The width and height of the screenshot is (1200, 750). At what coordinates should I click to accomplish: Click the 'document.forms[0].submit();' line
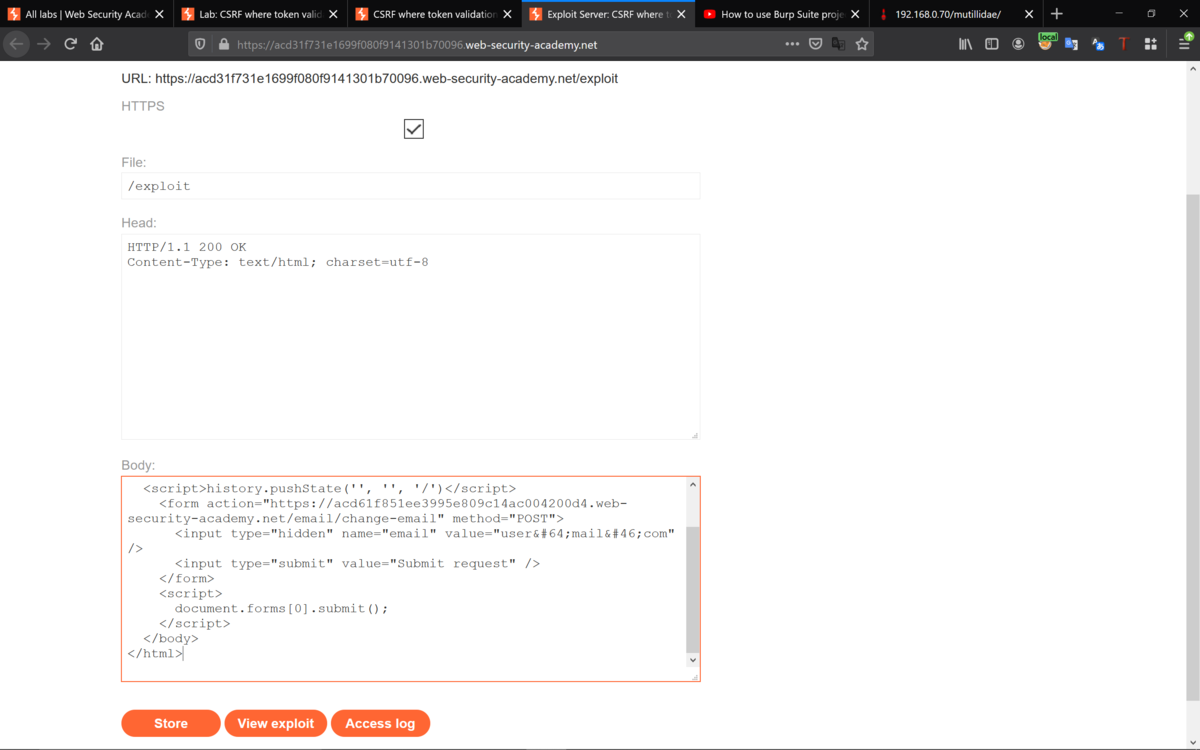pyautogui.click(x=281, y=608)
